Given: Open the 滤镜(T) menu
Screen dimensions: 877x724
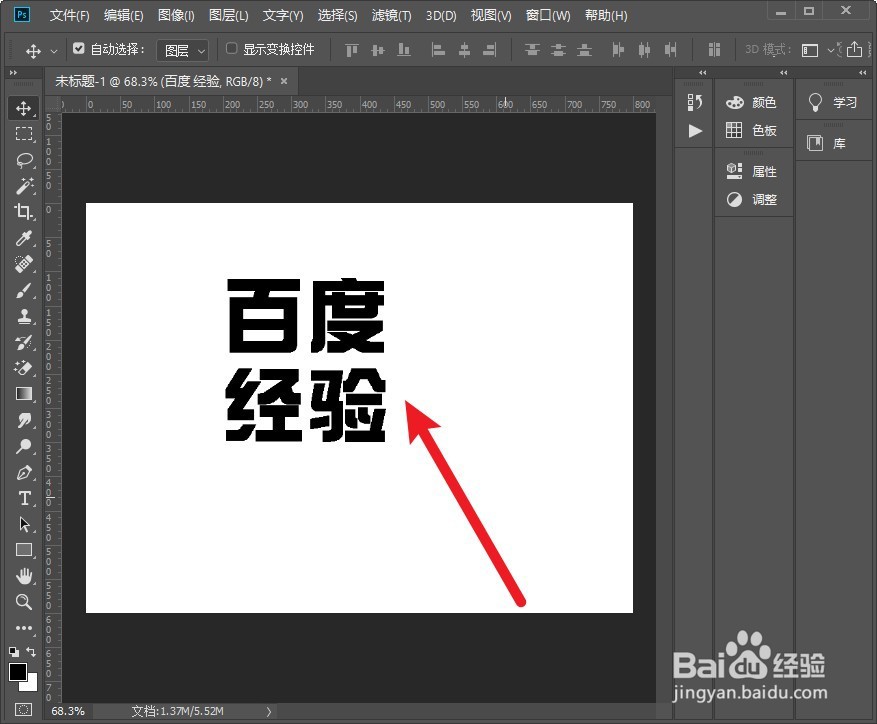Looking at the screenshot, I should (392, 15).
